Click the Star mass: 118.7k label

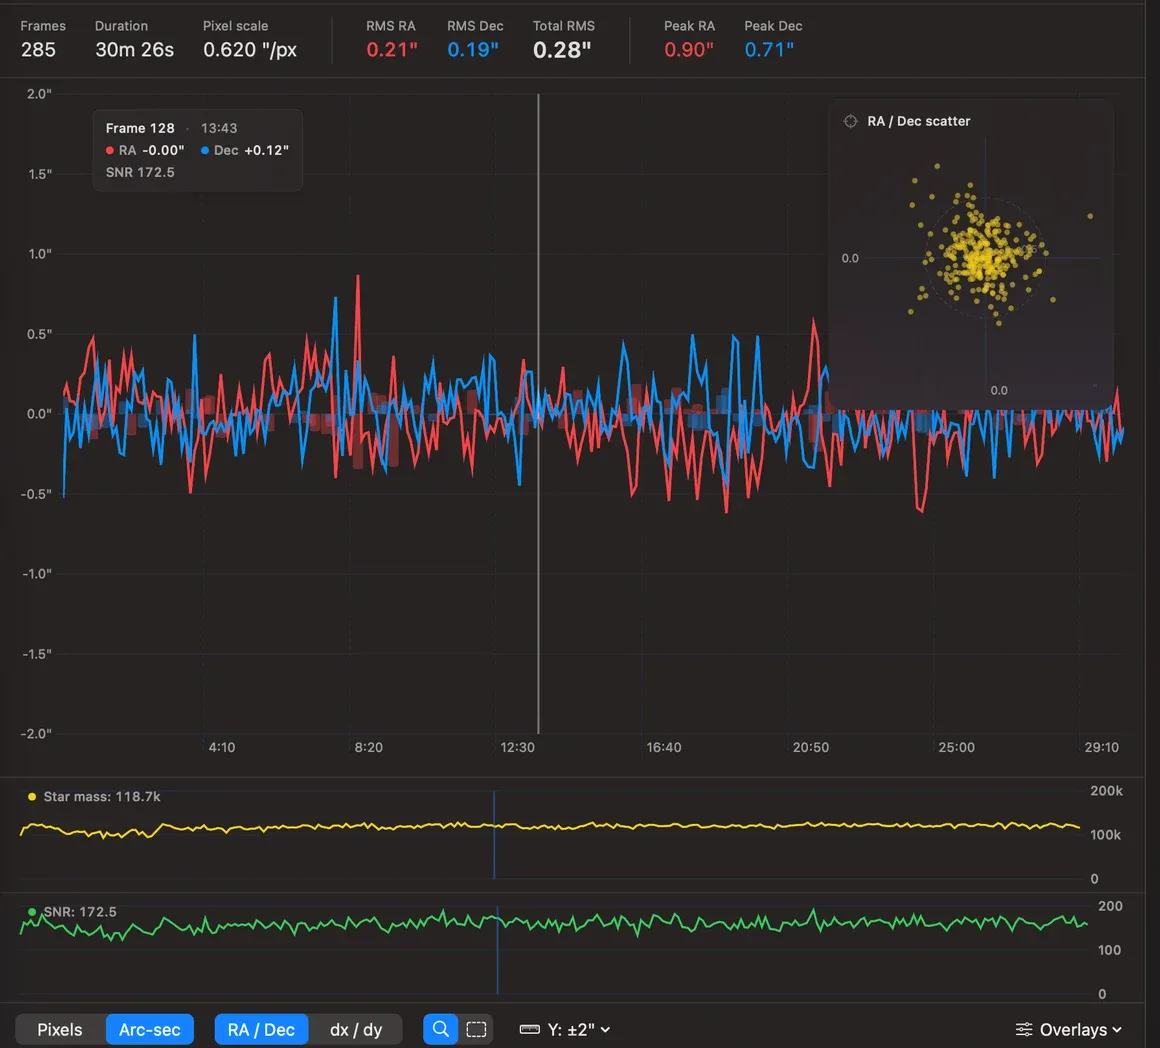[102, 797]
